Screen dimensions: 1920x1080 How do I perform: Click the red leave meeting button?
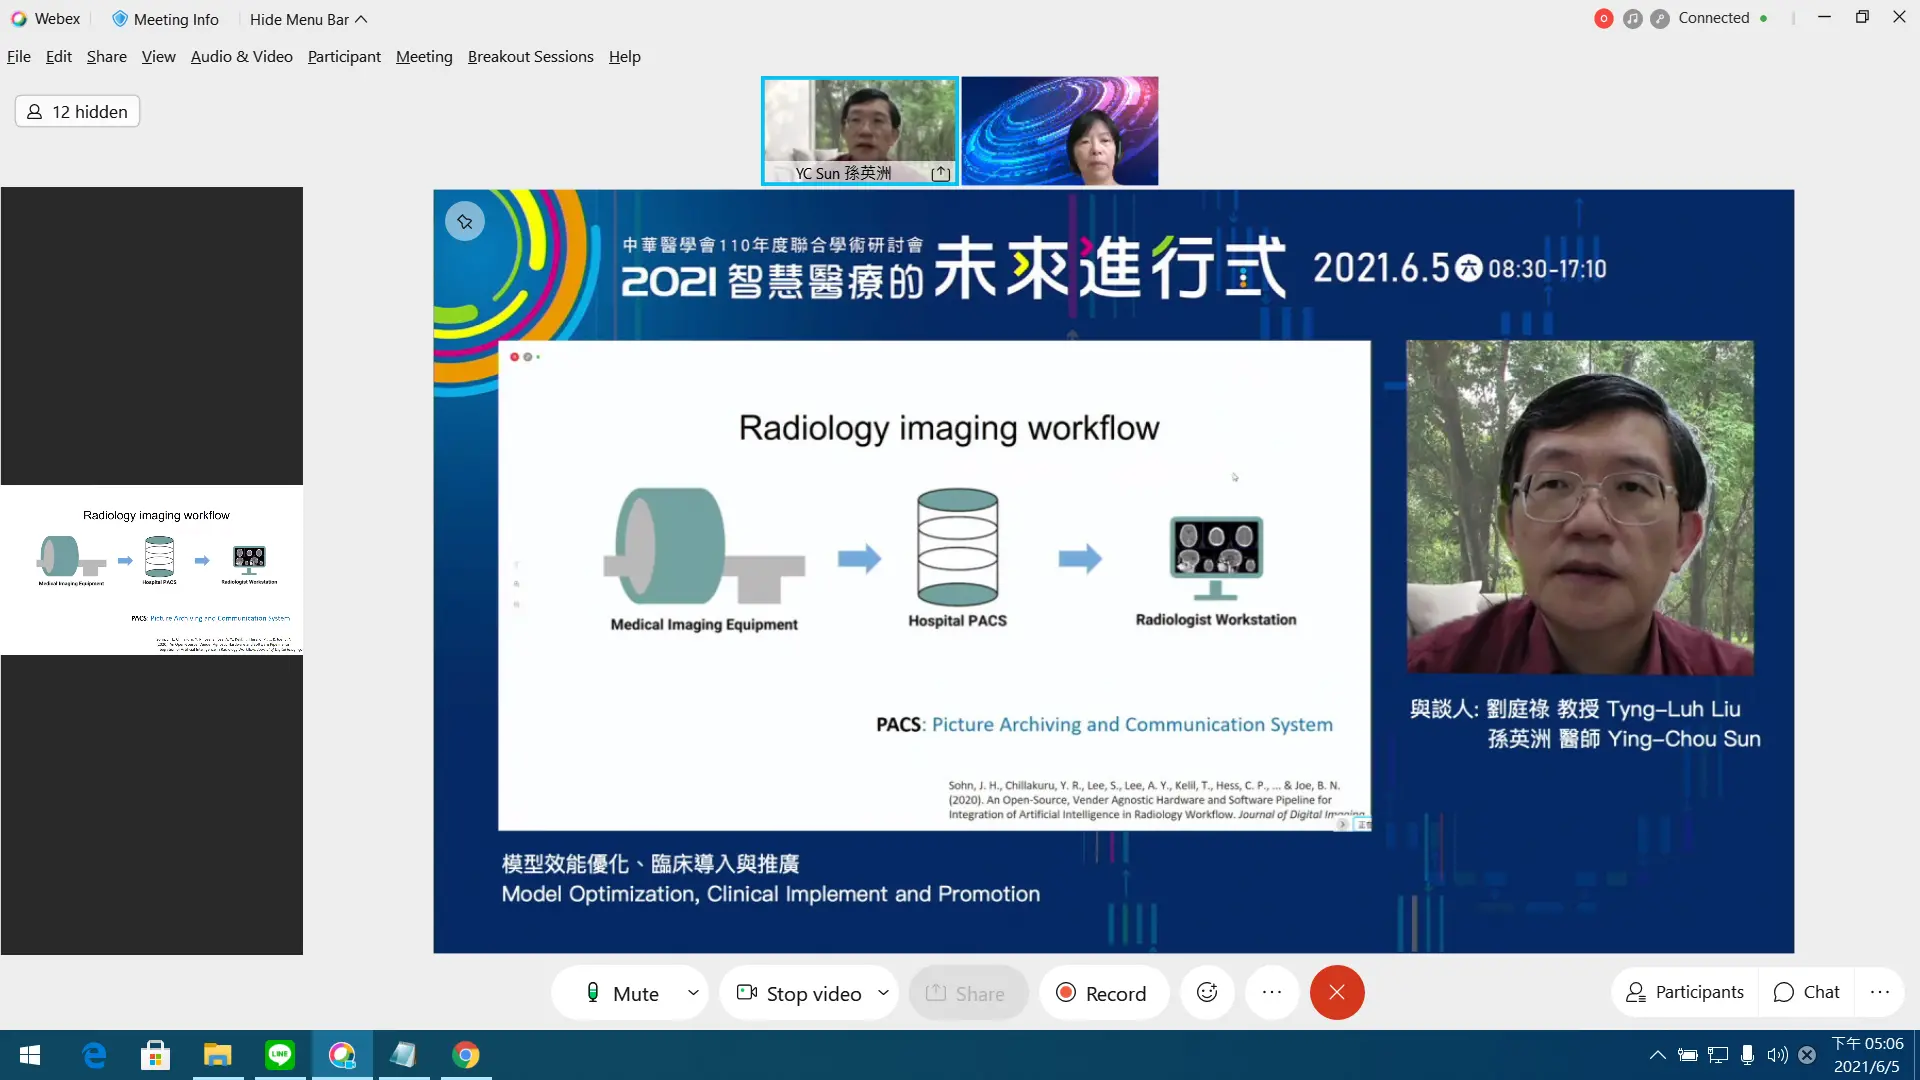tap(1337, 992)
